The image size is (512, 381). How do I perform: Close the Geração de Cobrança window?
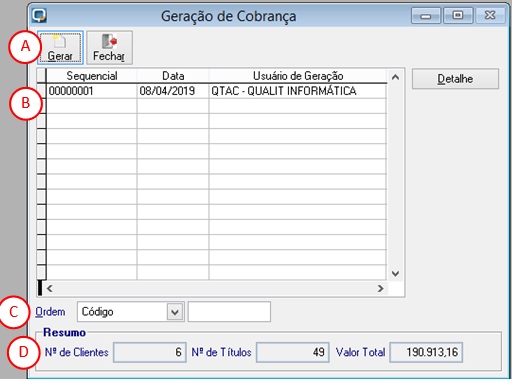[x=490, y=16]
